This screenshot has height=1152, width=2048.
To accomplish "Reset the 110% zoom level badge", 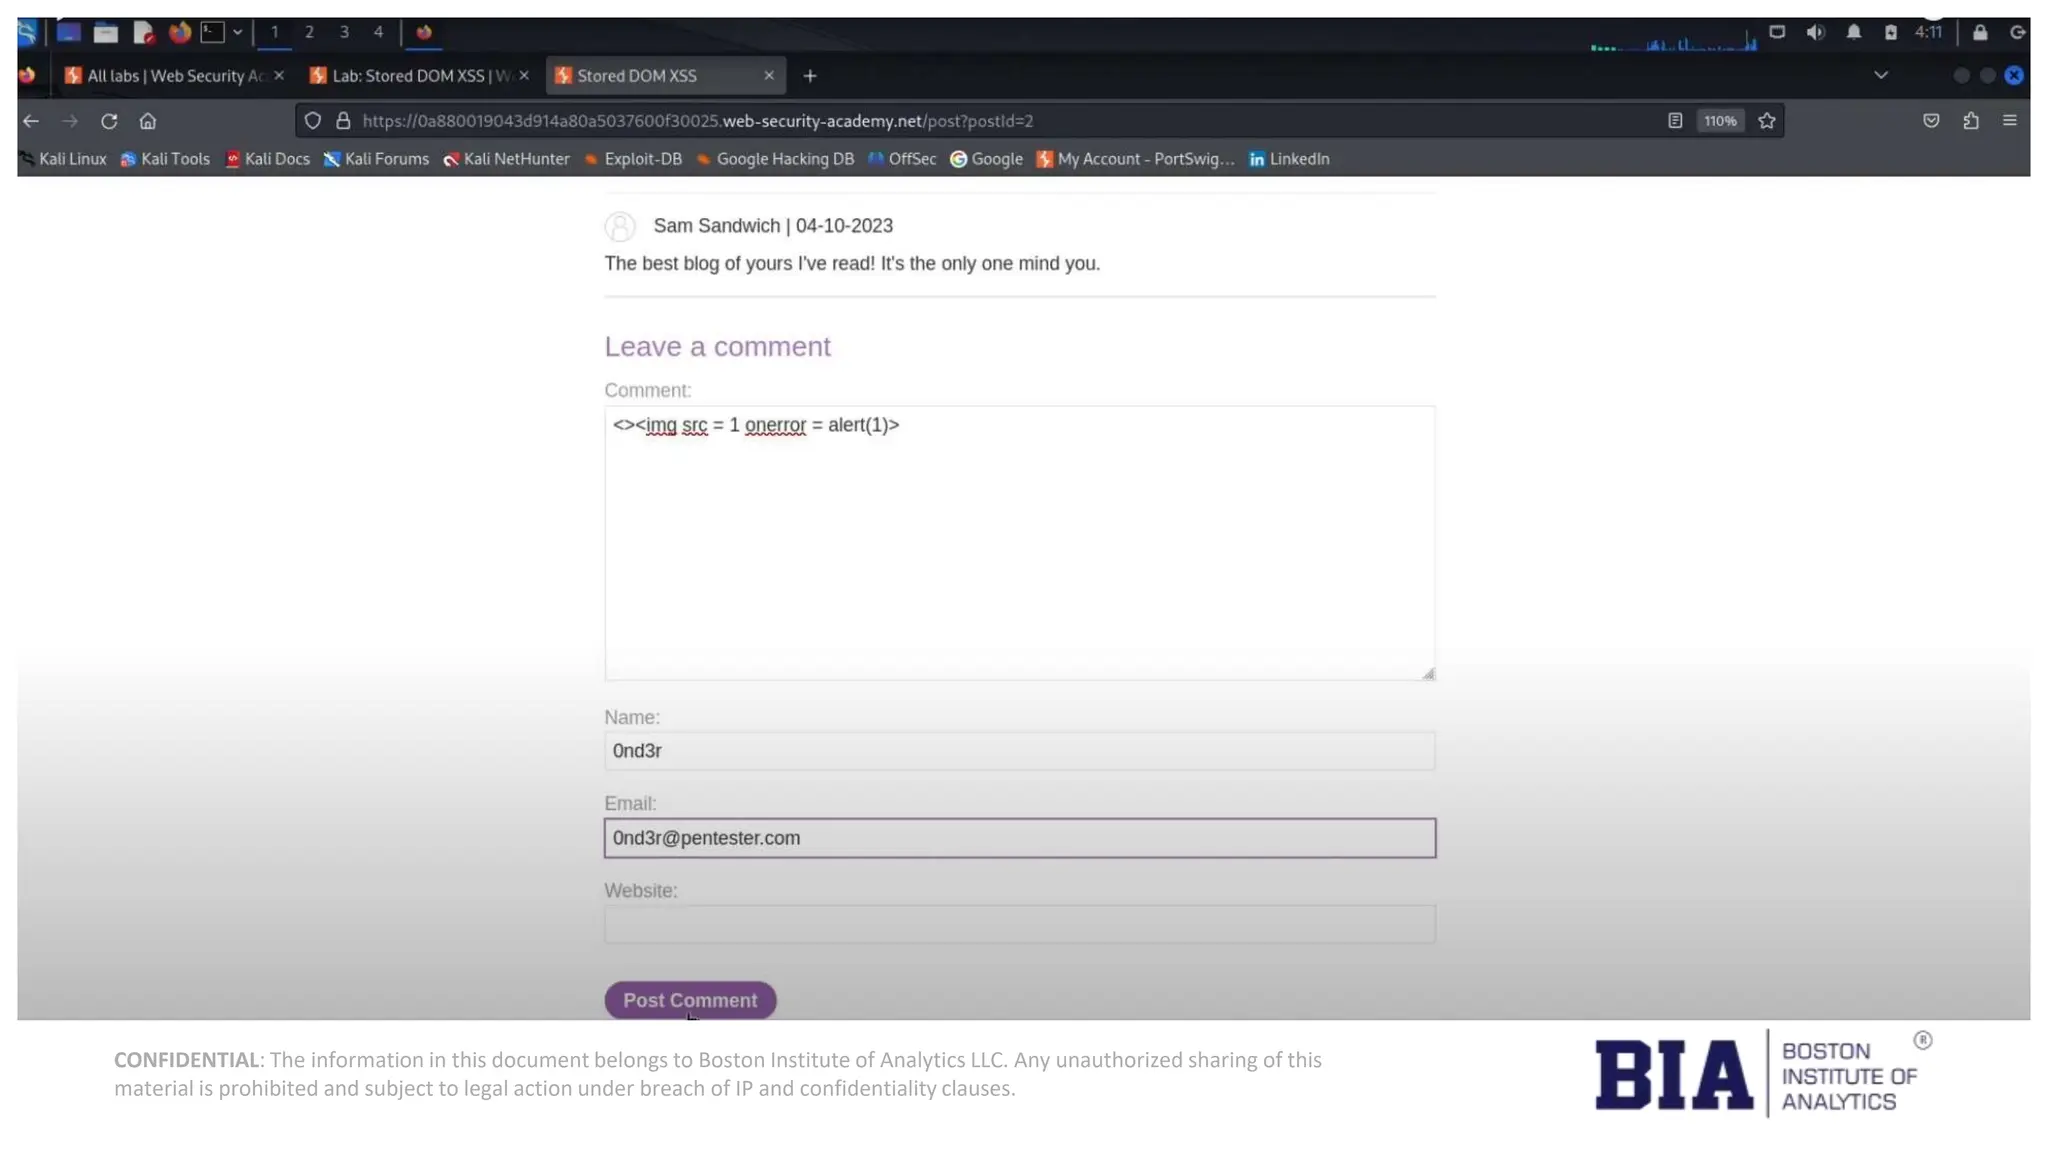I will tap(1720, 121).
